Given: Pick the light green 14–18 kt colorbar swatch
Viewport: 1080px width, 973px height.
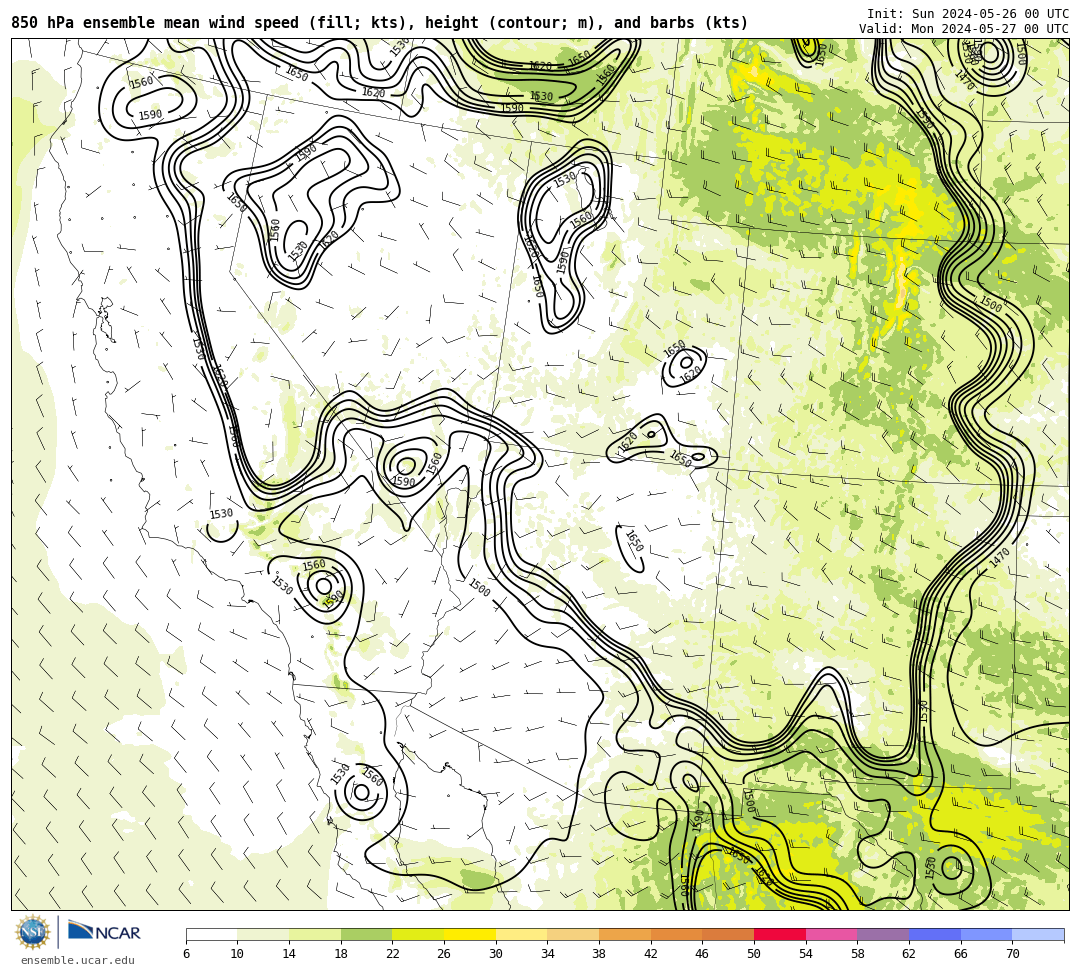Looking at the screenshot, I should pyautogui.click(x=315, y=934).
